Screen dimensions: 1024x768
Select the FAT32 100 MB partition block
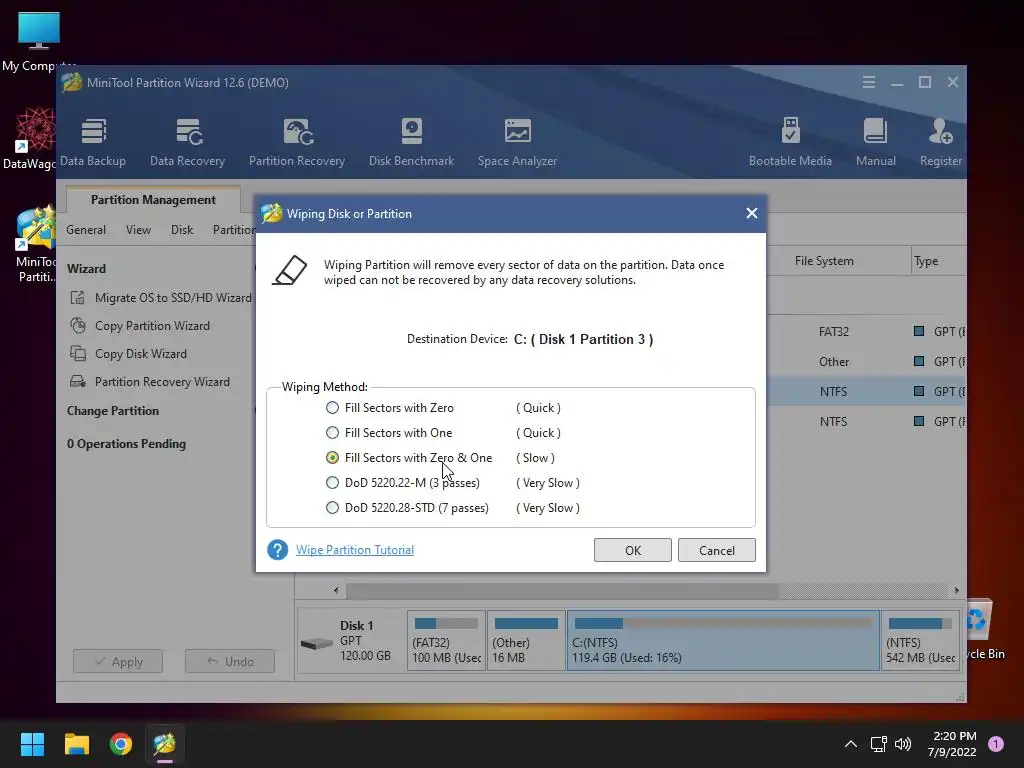(x=446, y=641)
